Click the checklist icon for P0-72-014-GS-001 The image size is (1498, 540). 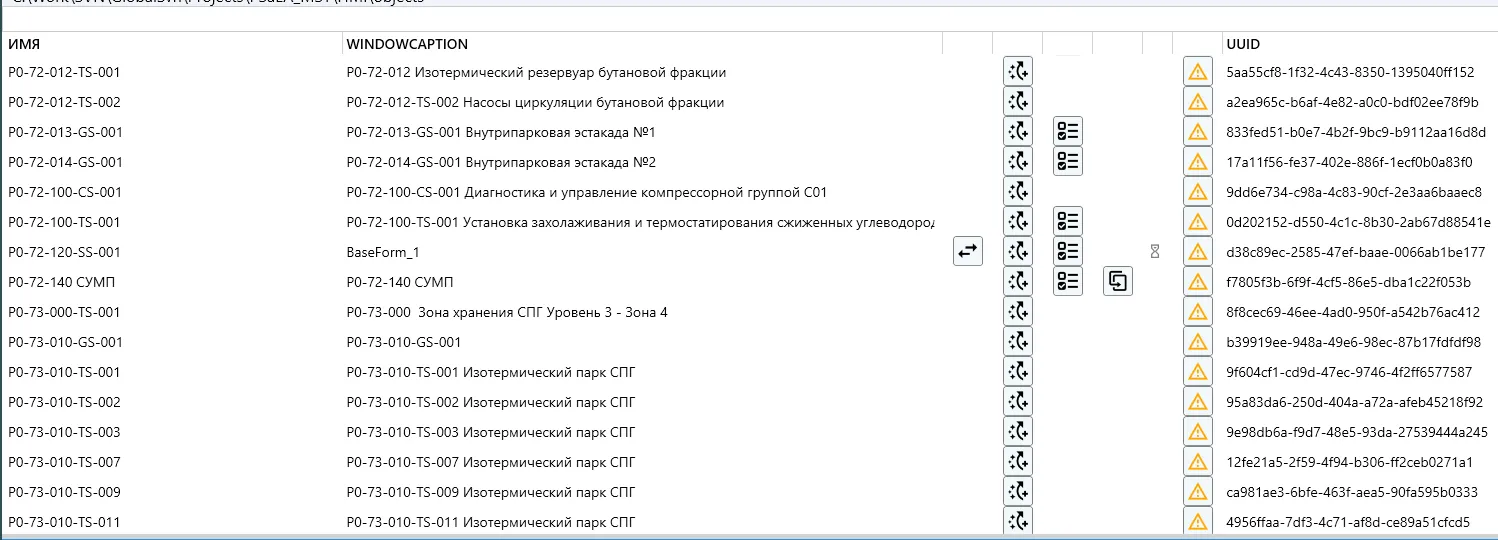(1068, 162)
